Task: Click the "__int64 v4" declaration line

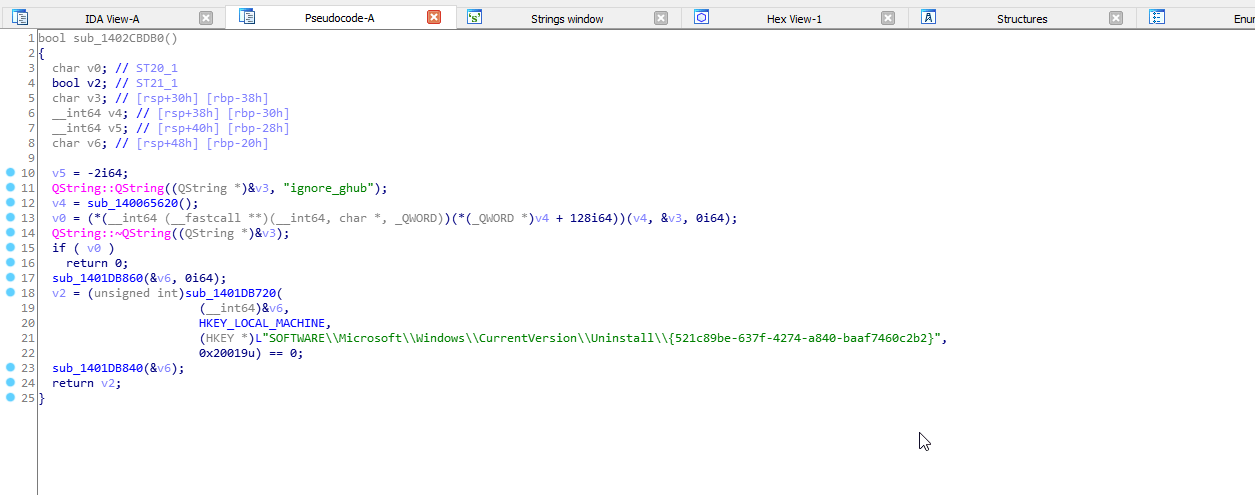Action: tap(171, 113)
